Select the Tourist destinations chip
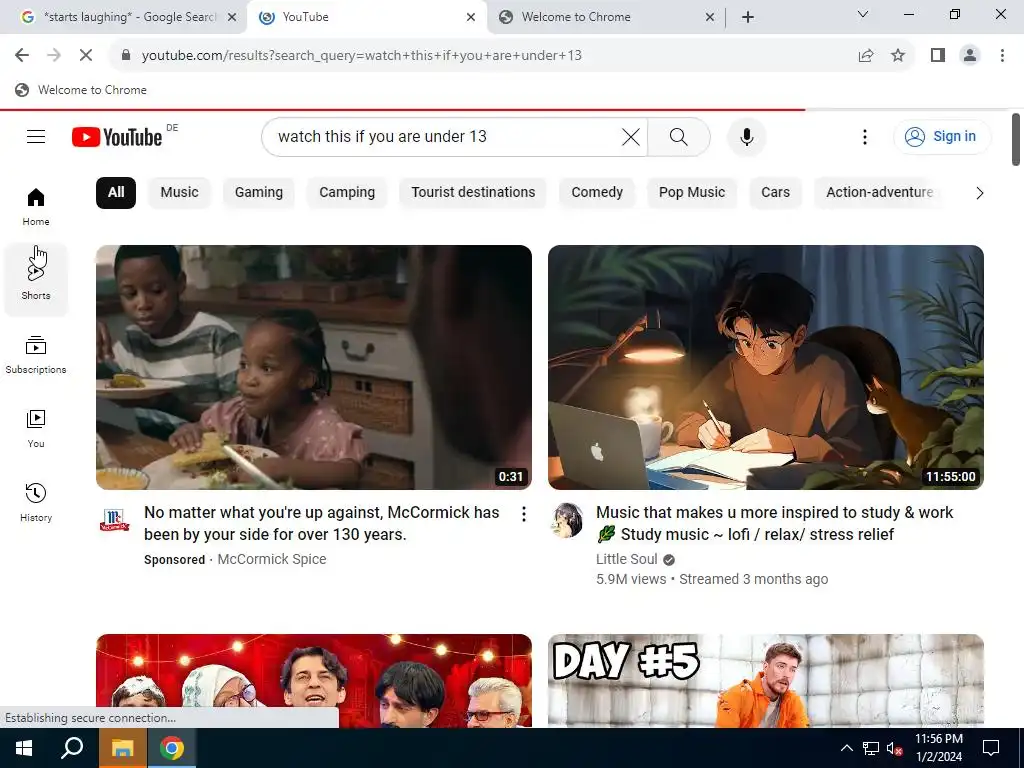The height and width of the screenshot is (768, 1024). coord(473,193)
